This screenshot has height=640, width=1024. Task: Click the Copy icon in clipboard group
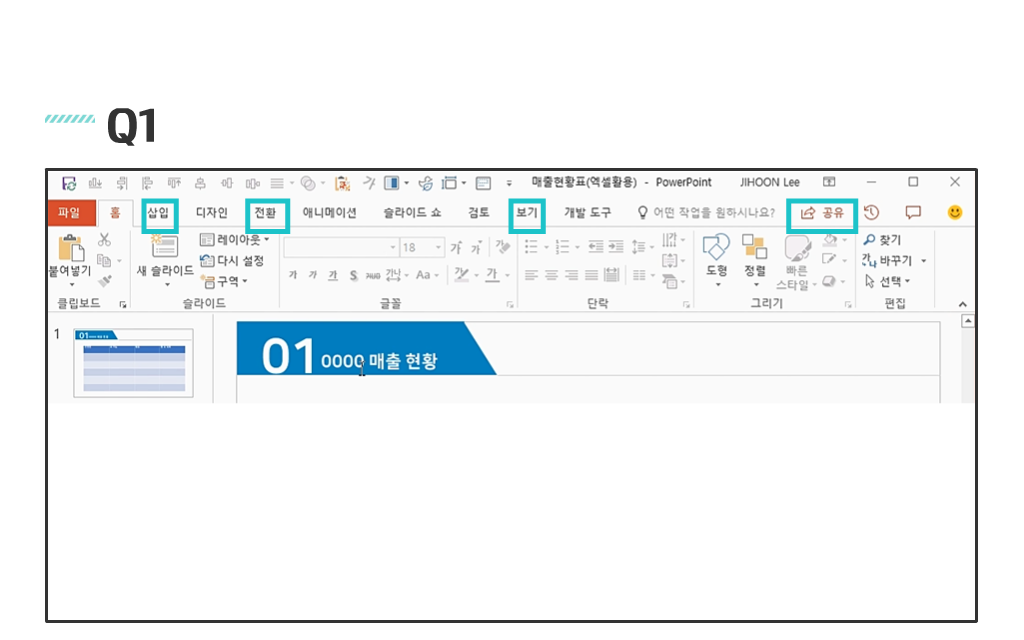[x=104, y=260]
